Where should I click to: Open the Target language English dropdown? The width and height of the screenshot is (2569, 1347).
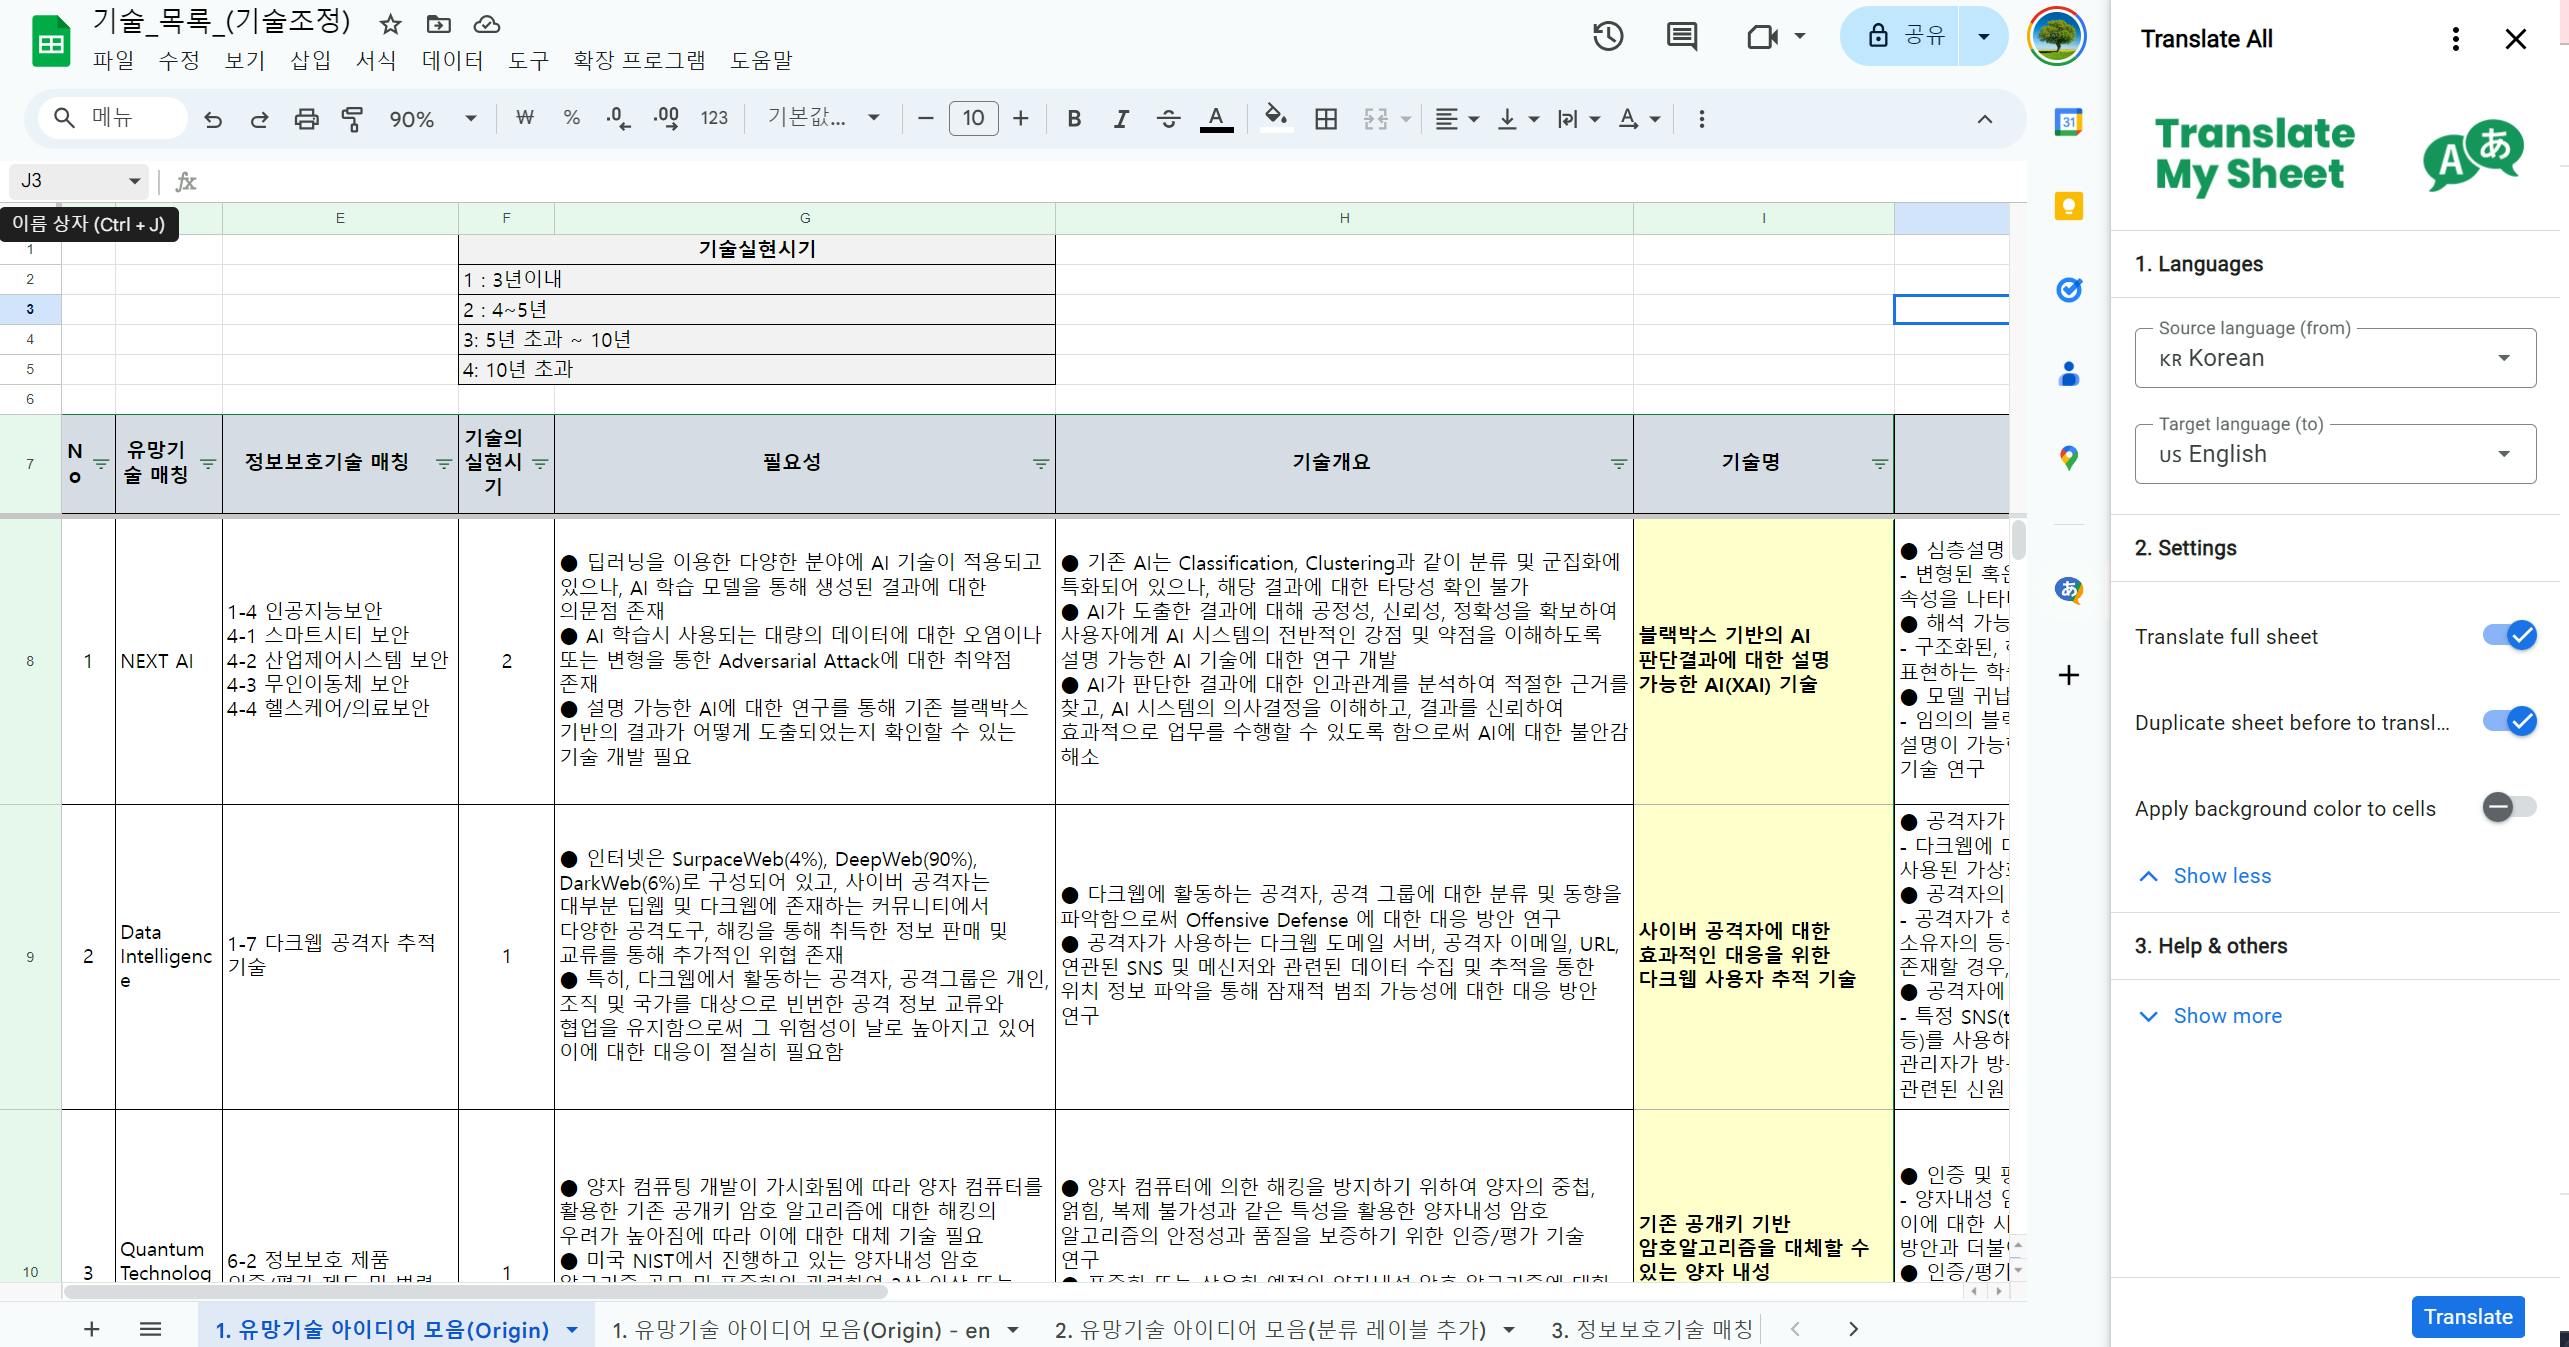2334,454
